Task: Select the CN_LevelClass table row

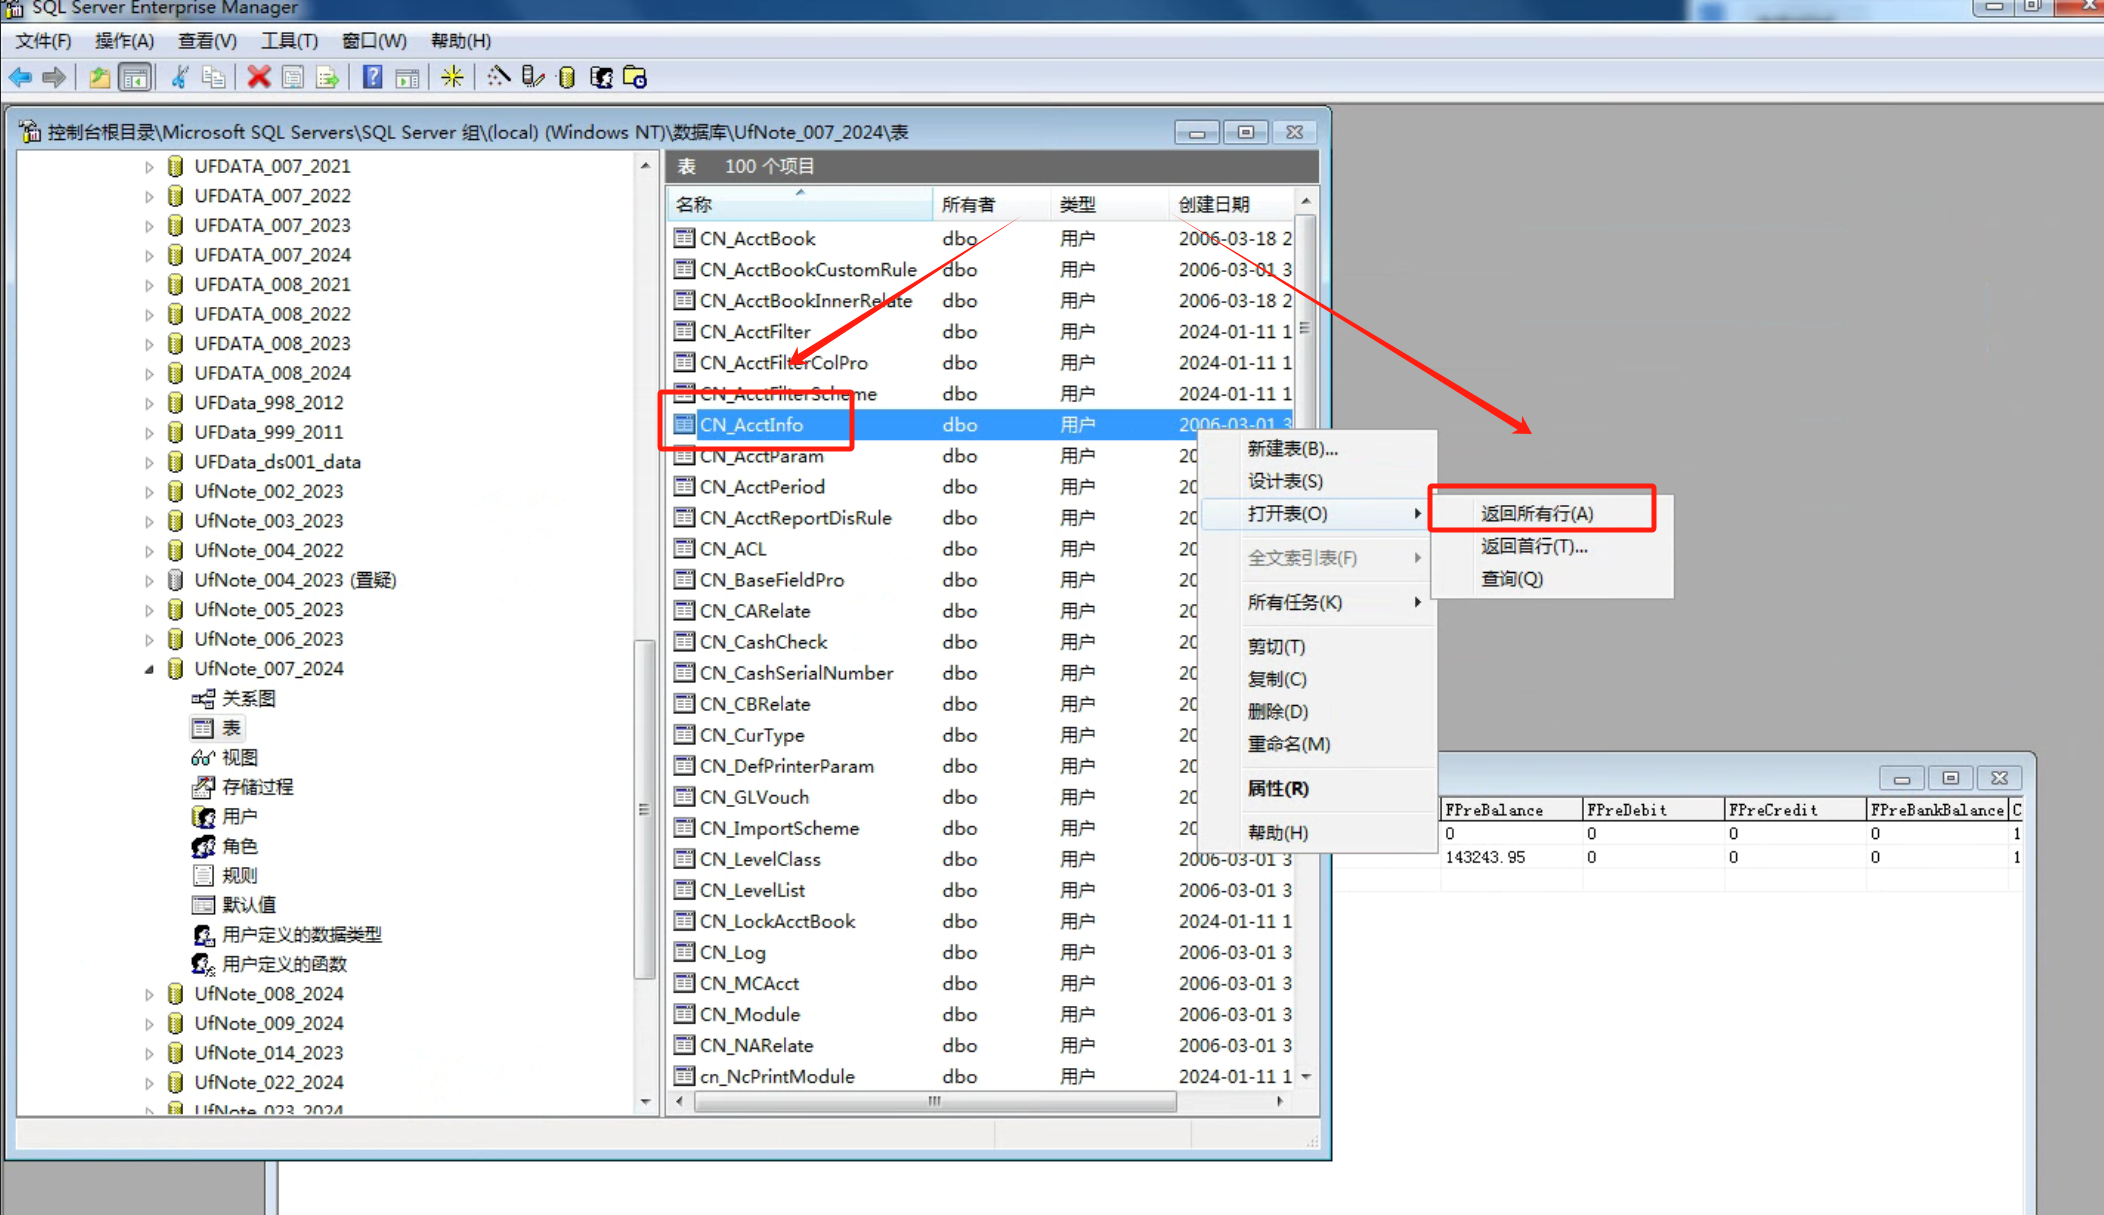Action: click(x=760, y=860)
